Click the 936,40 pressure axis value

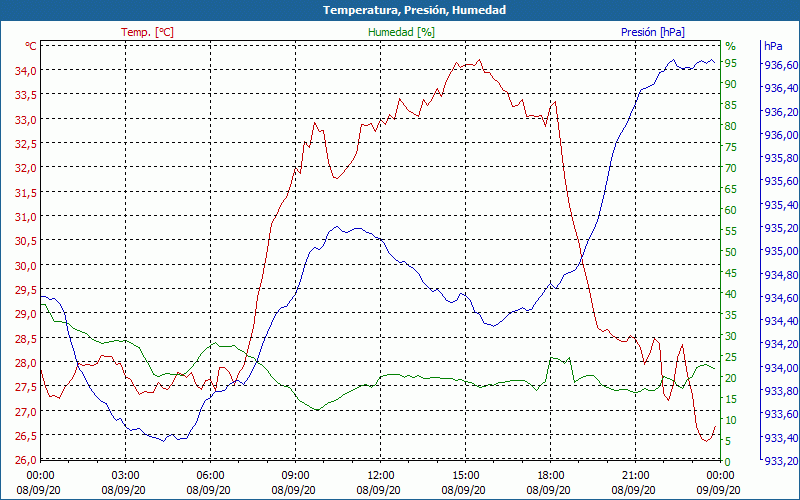[x=781, y=89]
